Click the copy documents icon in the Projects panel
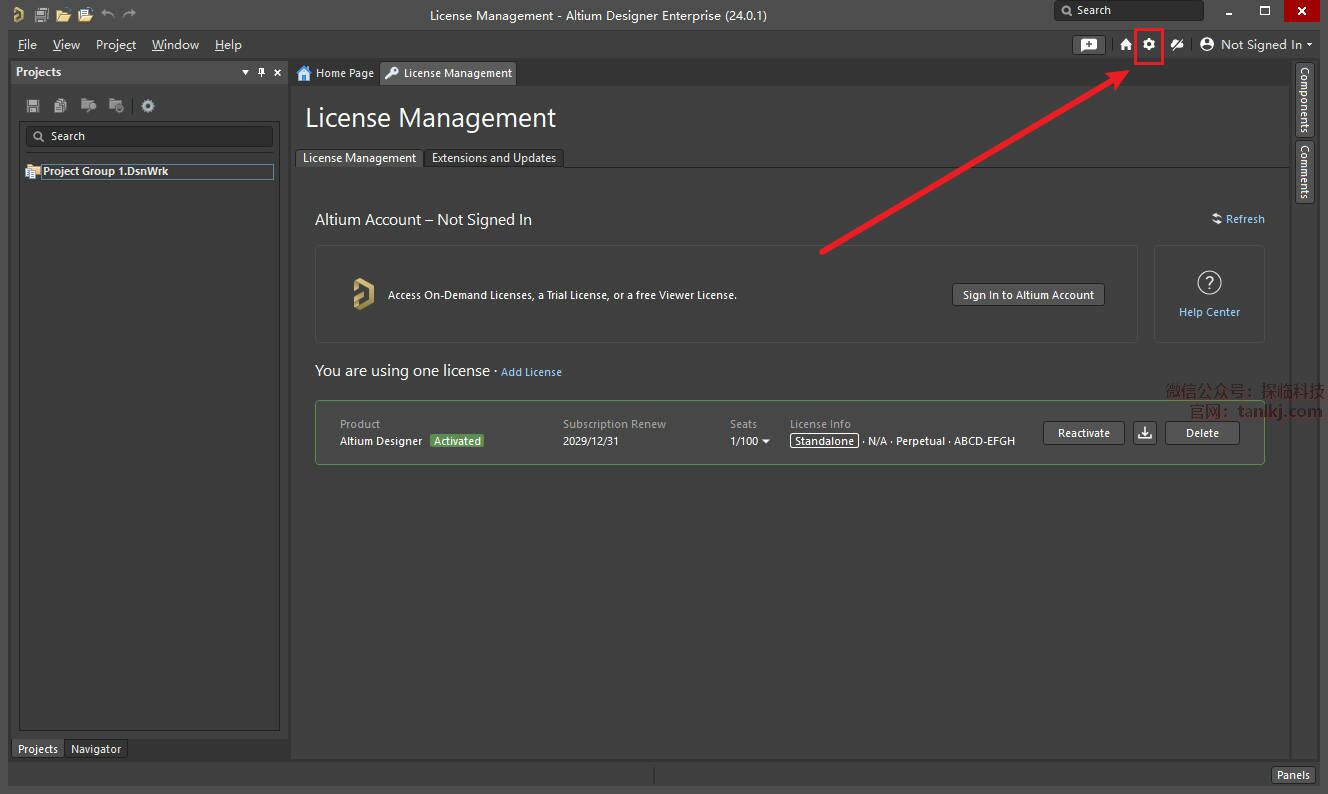The height and width of the screenshot is (794, 1328). click(61, 106)
